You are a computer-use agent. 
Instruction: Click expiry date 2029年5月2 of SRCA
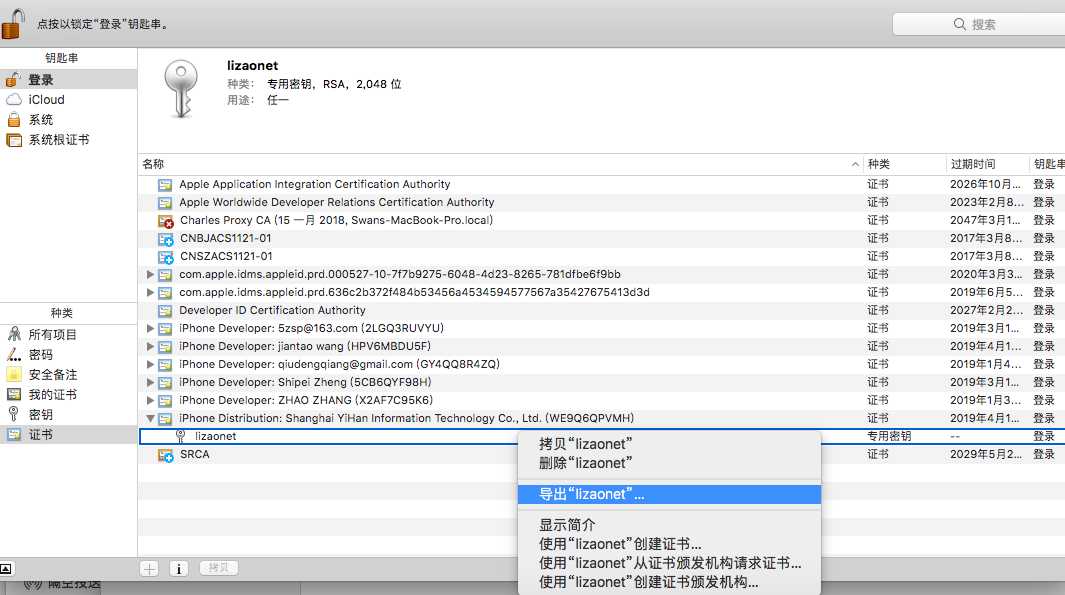pyautogui.click(x=985, y=454)
